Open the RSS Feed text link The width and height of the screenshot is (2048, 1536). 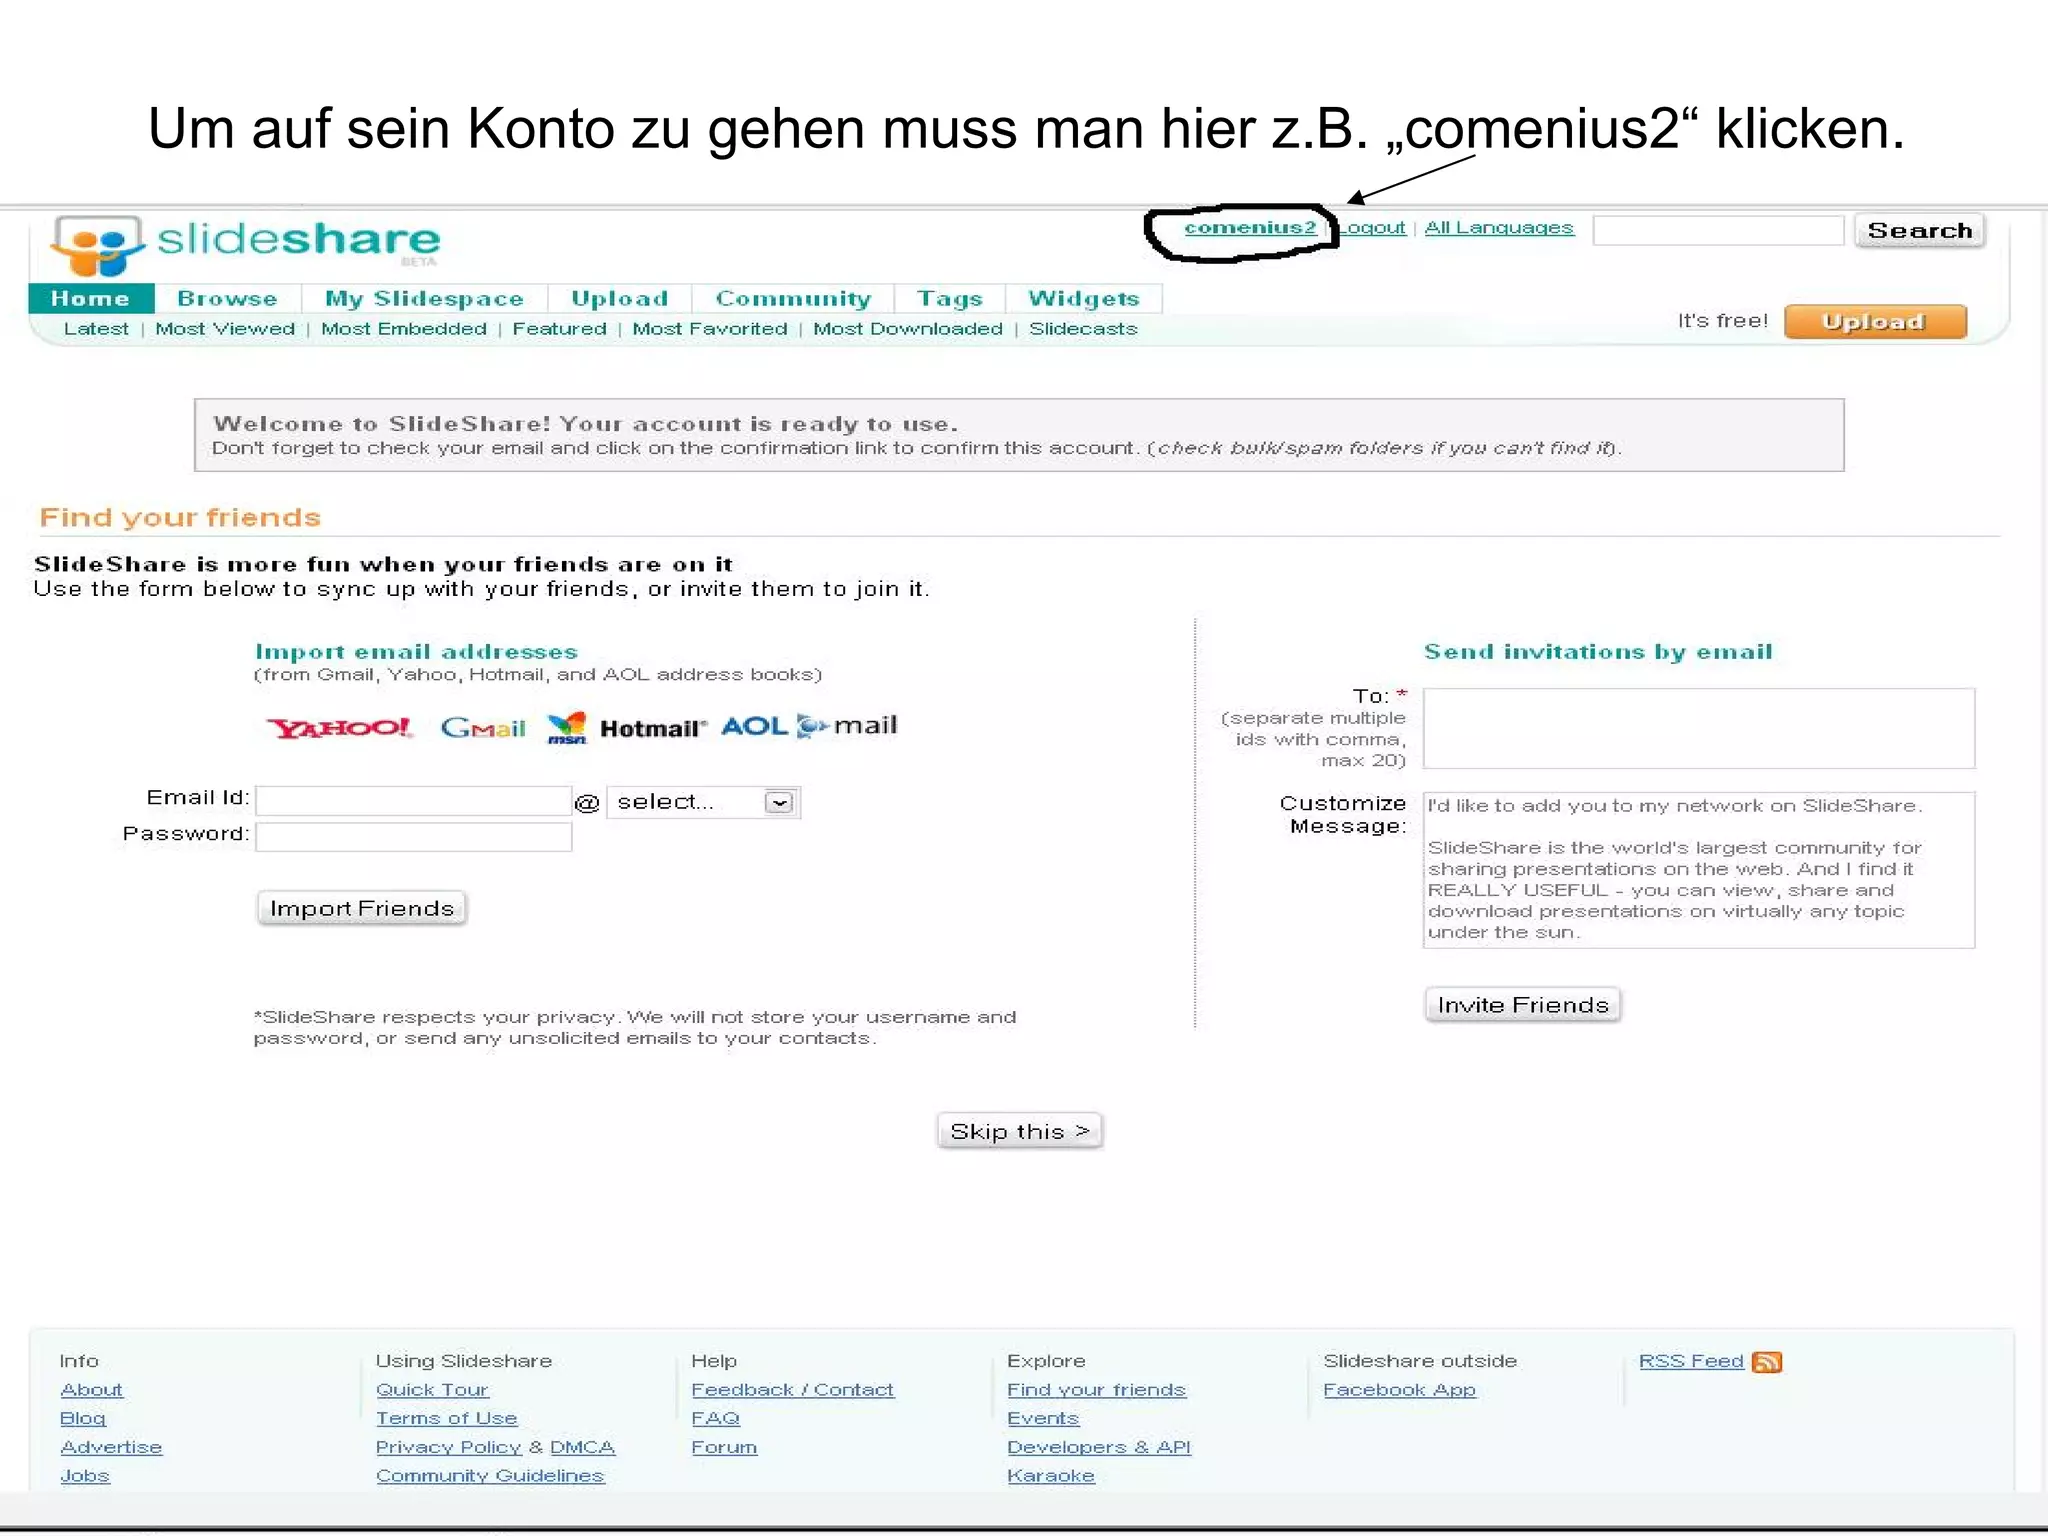tap(1691, 1361)
